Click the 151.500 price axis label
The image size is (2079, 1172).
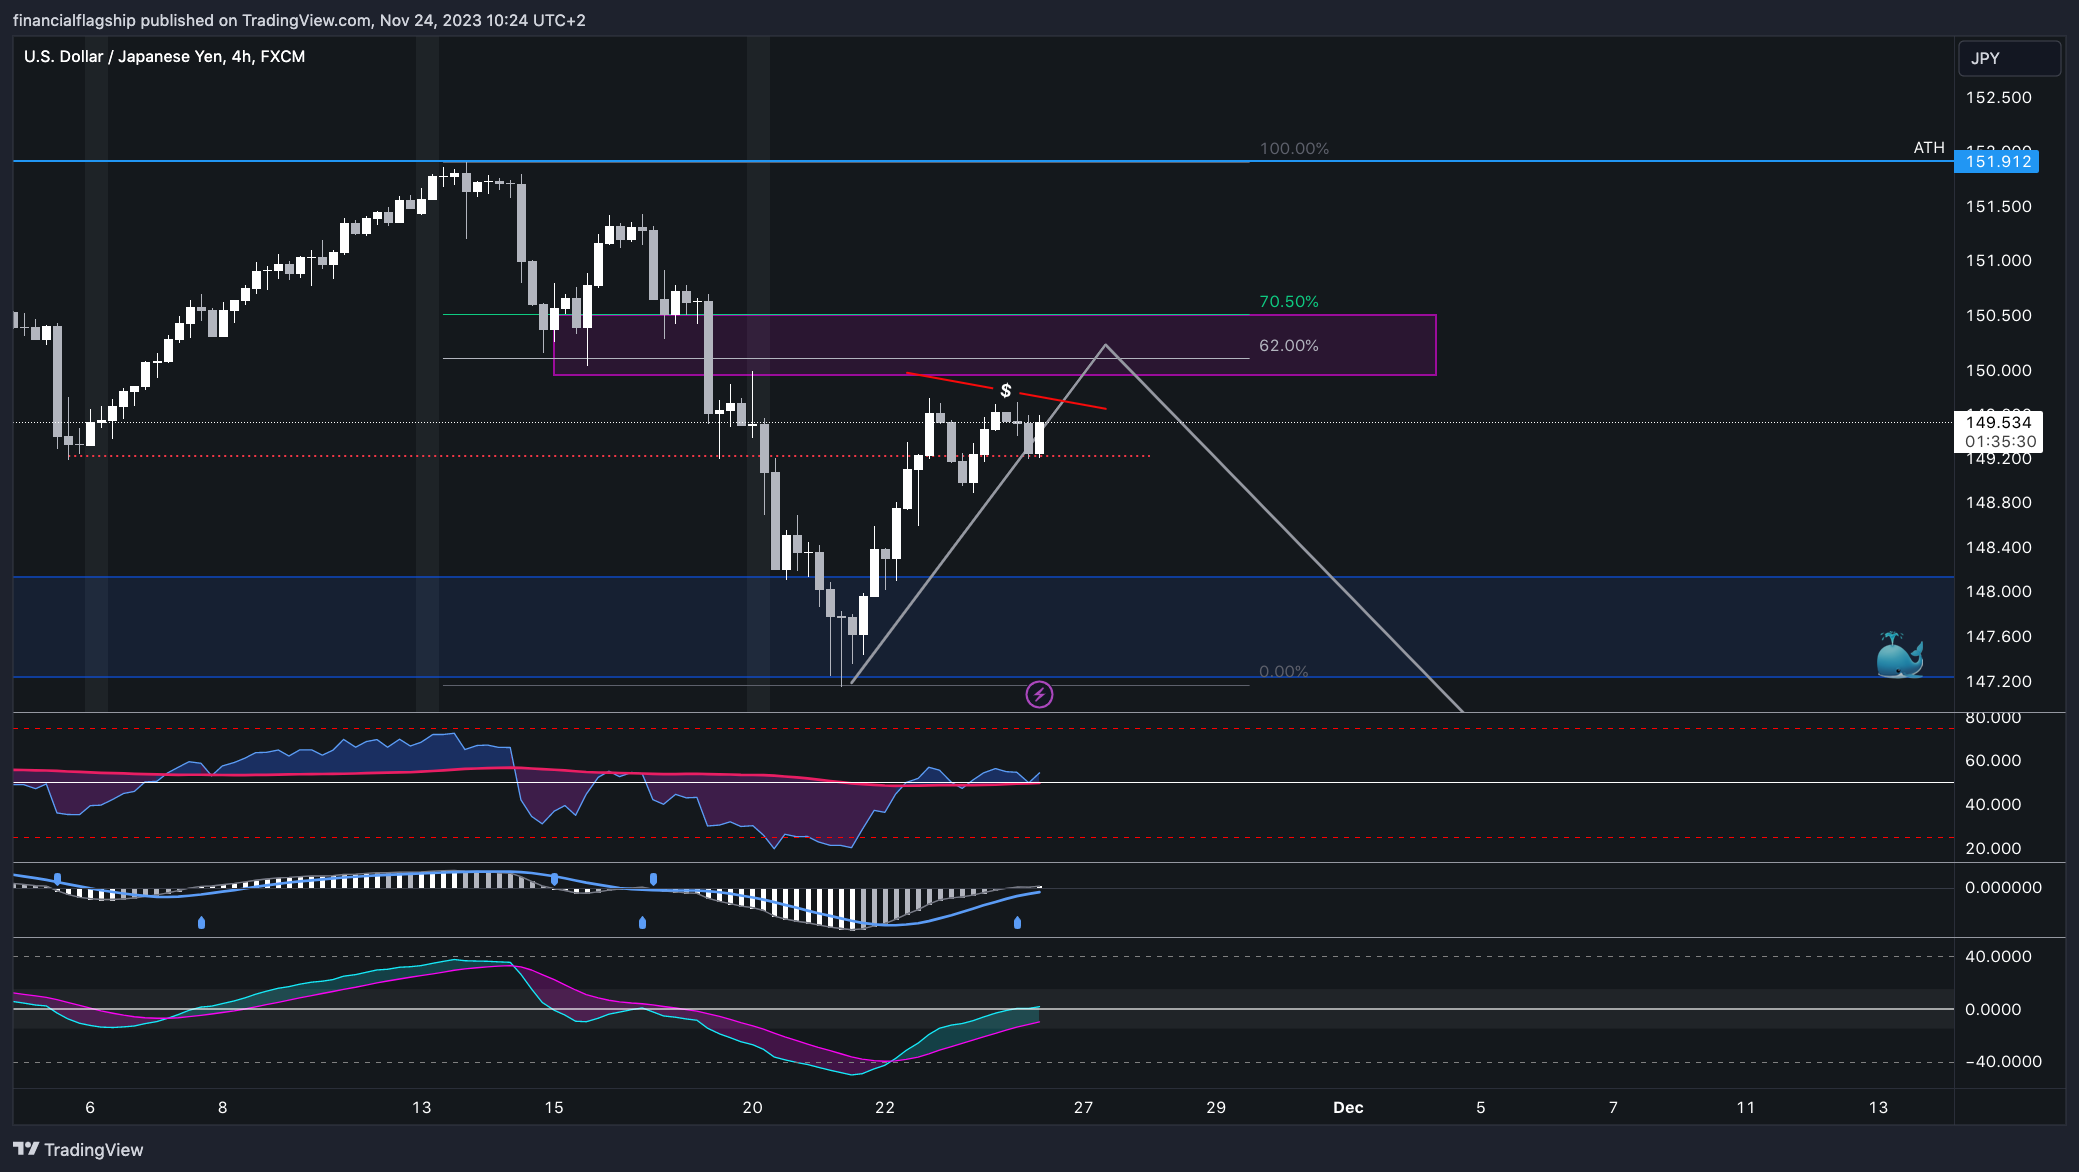click(1998, 206)
